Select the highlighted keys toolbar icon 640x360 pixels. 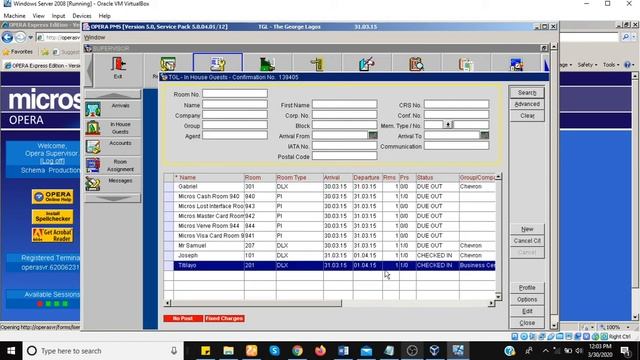[218, 64]
